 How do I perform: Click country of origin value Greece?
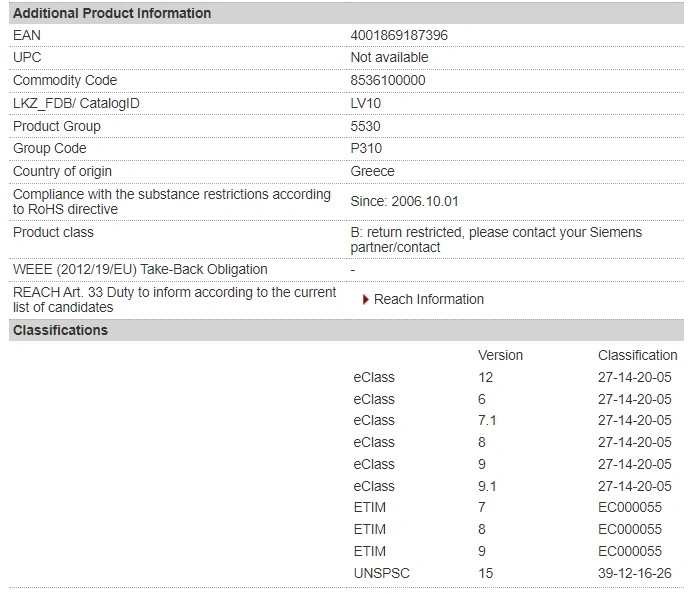[x=372, y=171]
